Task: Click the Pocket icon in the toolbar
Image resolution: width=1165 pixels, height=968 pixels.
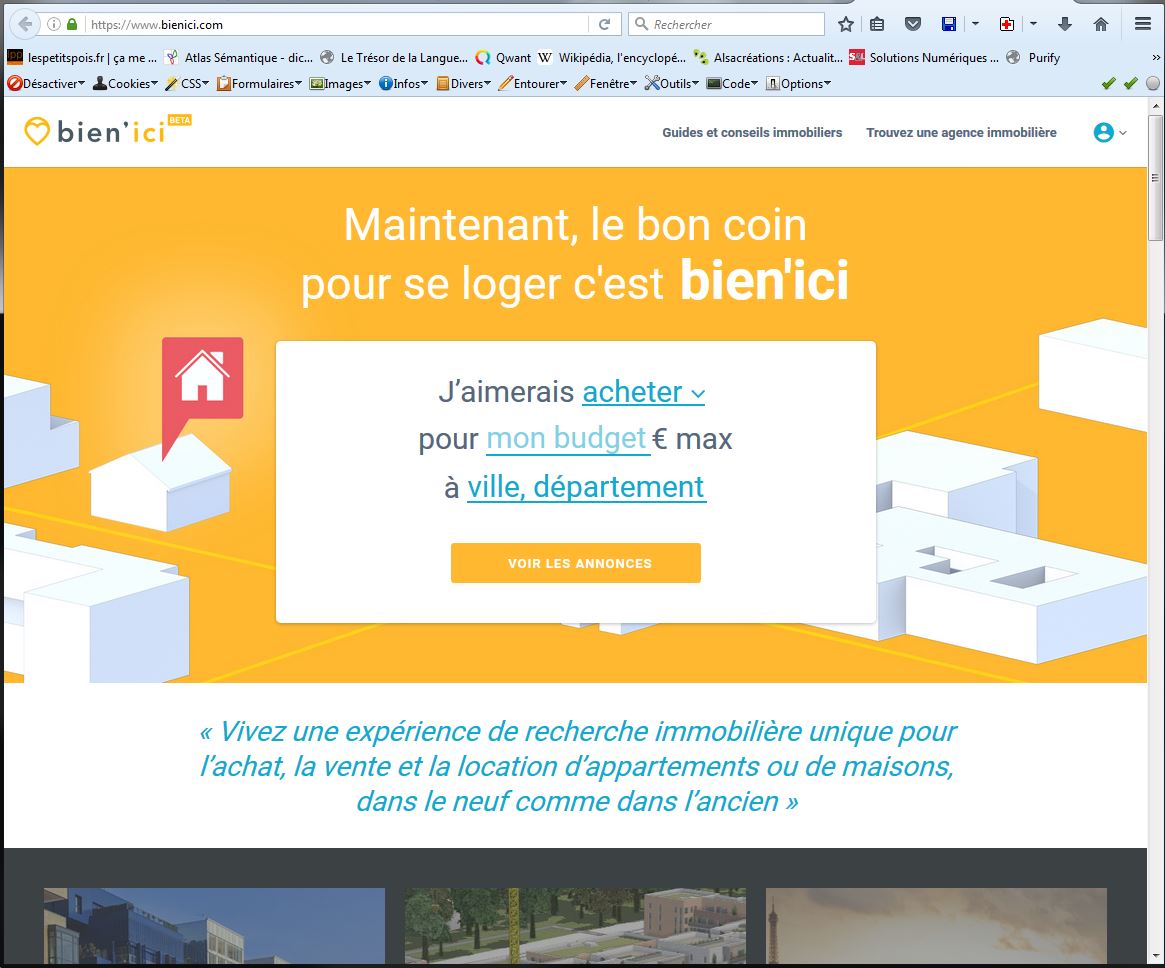Action: (x=912, y=24)
